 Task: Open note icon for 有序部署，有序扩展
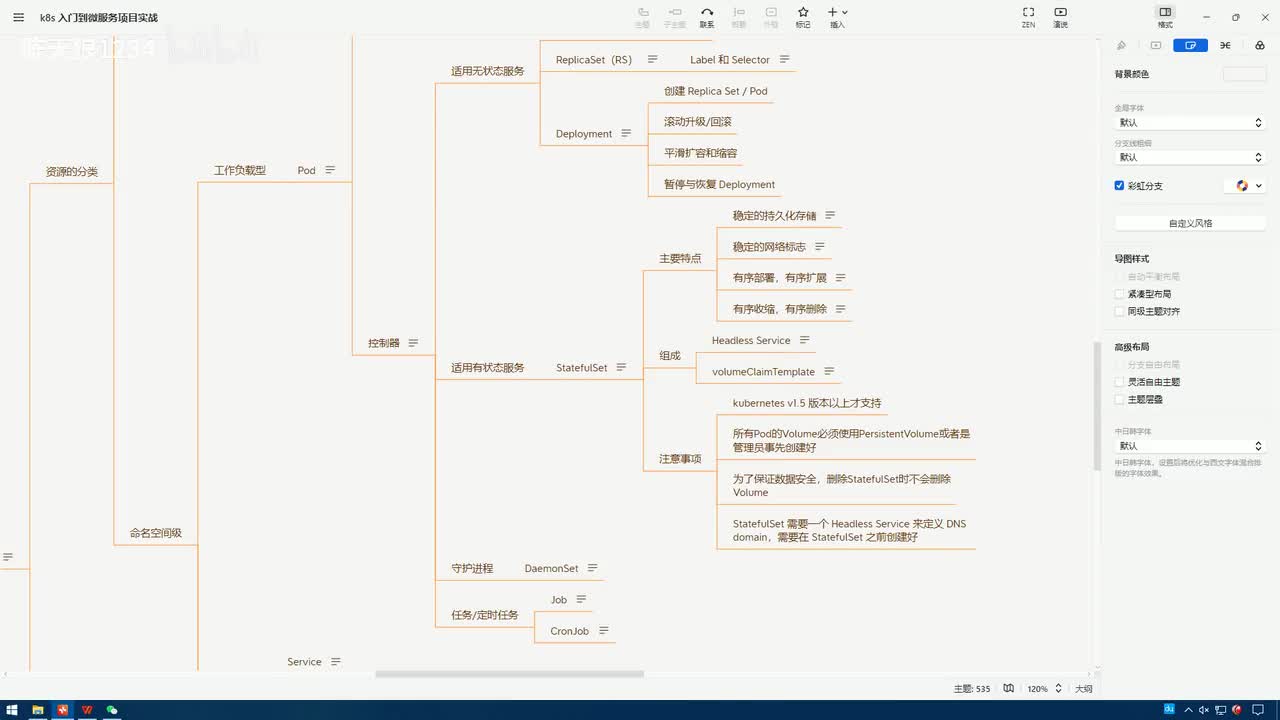841,277
